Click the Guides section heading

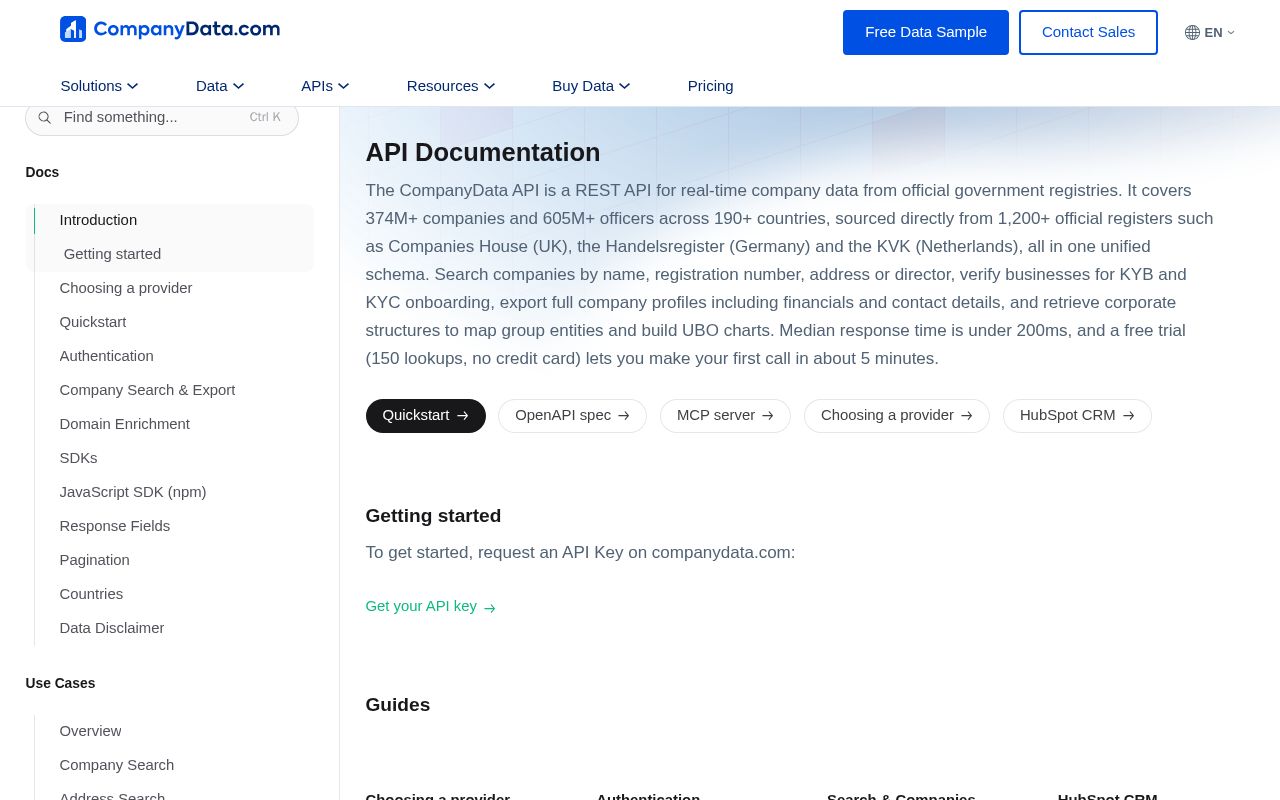coord(398,705)
